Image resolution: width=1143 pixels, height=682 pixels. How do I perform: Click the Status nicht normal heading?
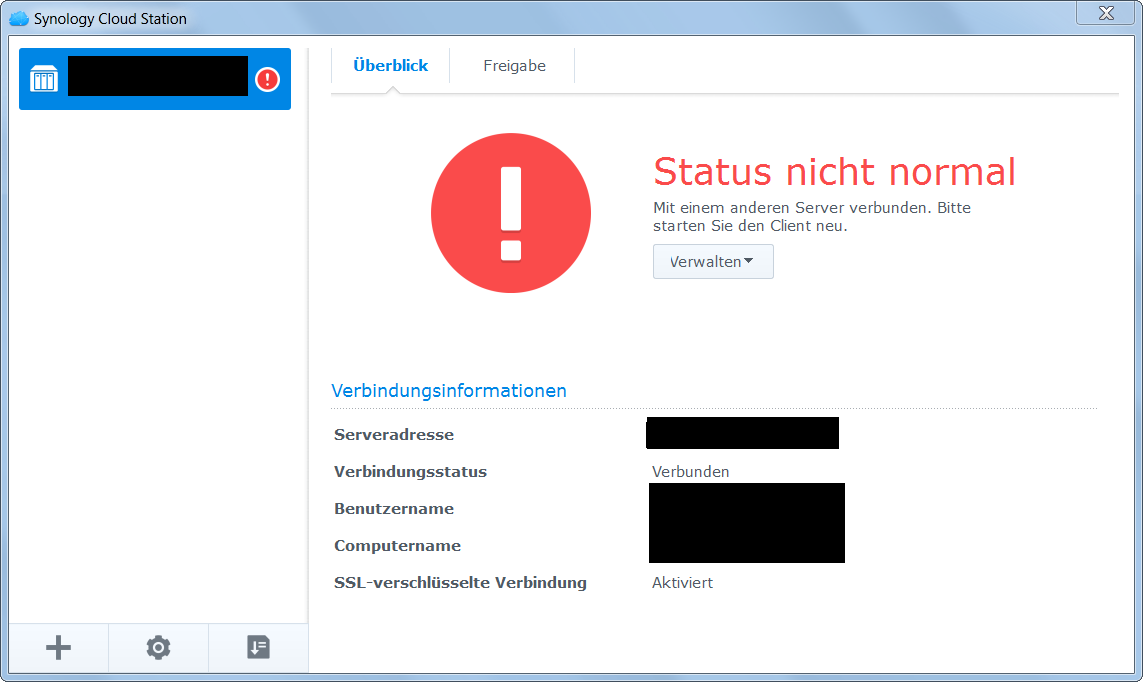click(x=834, y=171)
